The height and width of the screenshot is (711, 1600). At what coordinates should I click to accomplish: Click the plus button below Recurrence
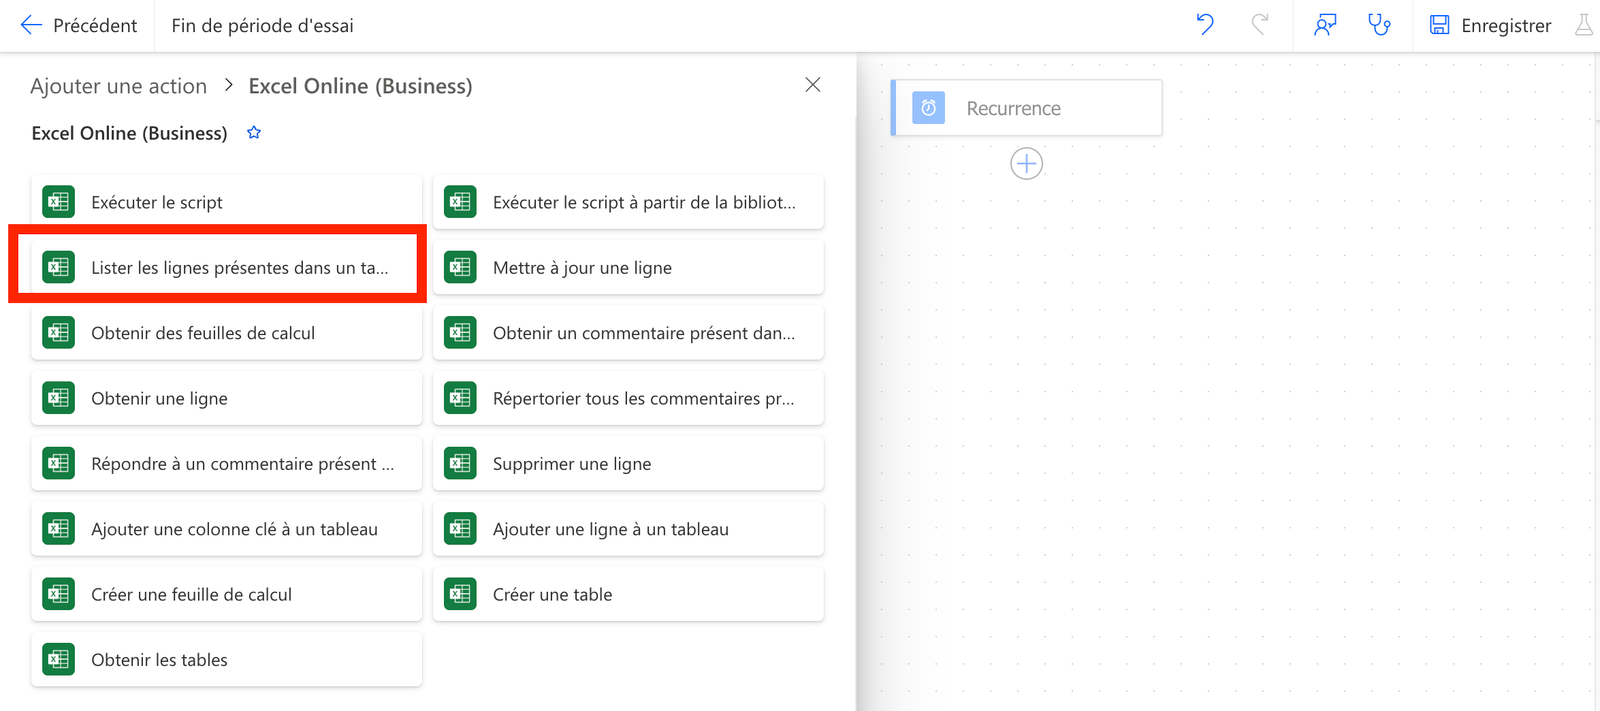tap(1027, 163)
